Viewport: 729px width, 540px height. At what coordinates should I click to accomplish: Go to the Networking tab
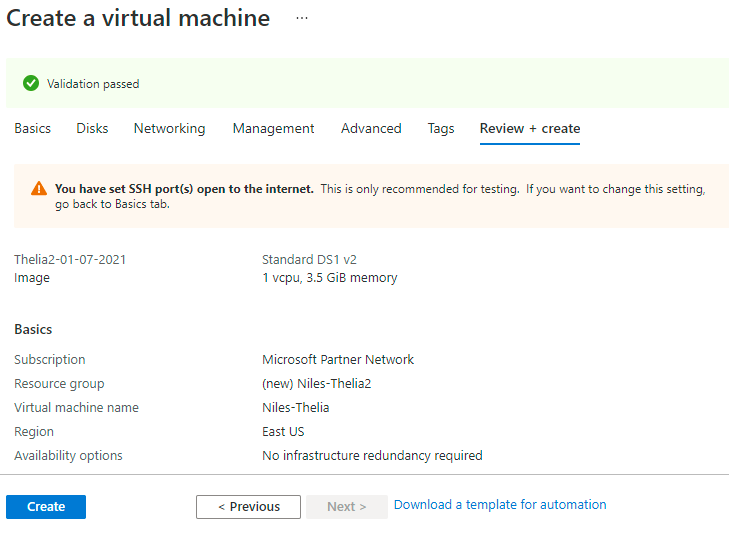(x=169, y=129)
